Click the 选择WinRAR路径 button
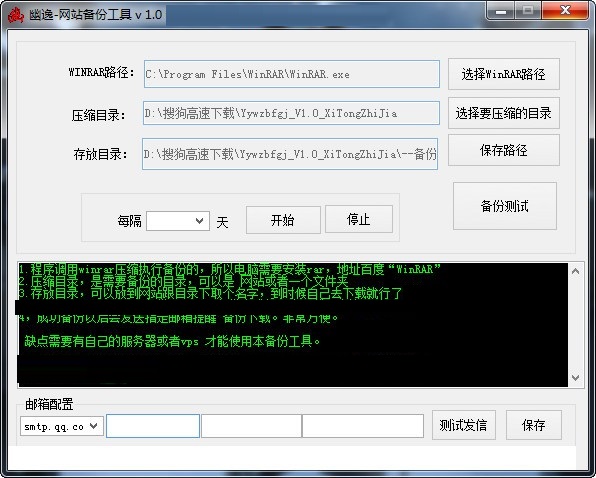This screenshot has height=478, width=596. (x=504, y=74)
